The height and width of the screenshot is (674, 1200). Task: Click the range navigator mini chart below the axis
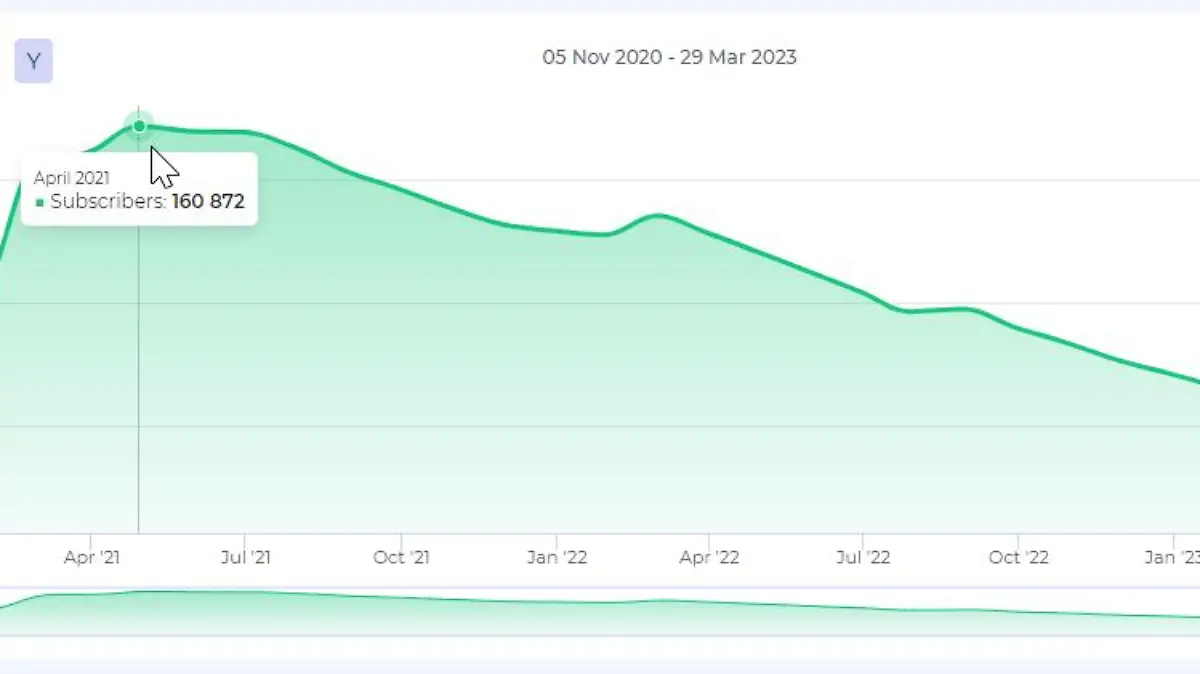[x=600, y=610]
